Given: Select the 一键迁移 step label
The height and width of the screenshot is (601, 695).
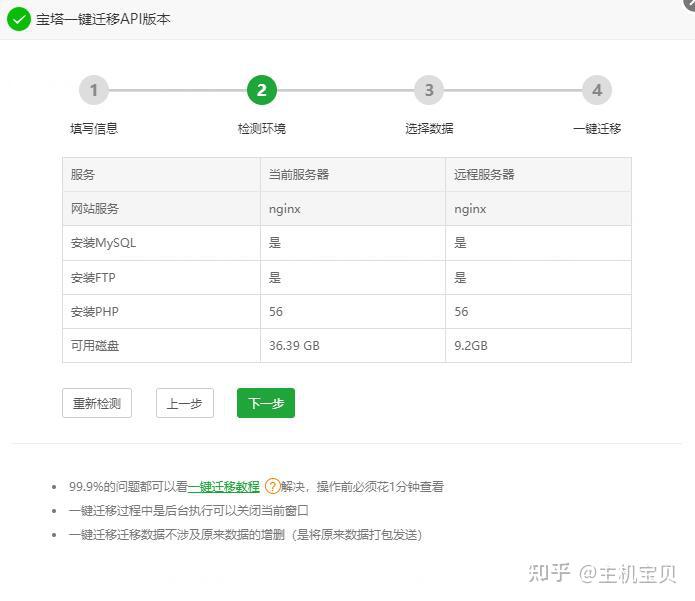Looking at the screenshot, I should coord(597,129).
